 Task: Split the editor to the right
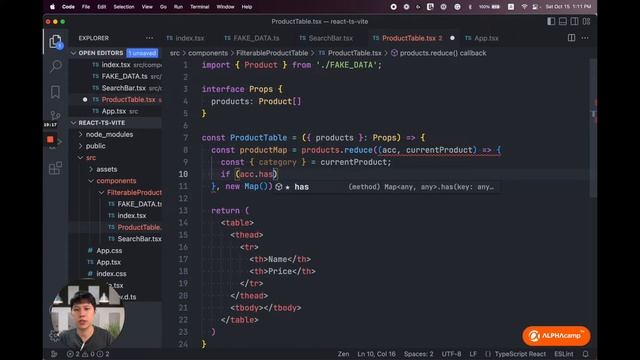(x=571, y=38)
